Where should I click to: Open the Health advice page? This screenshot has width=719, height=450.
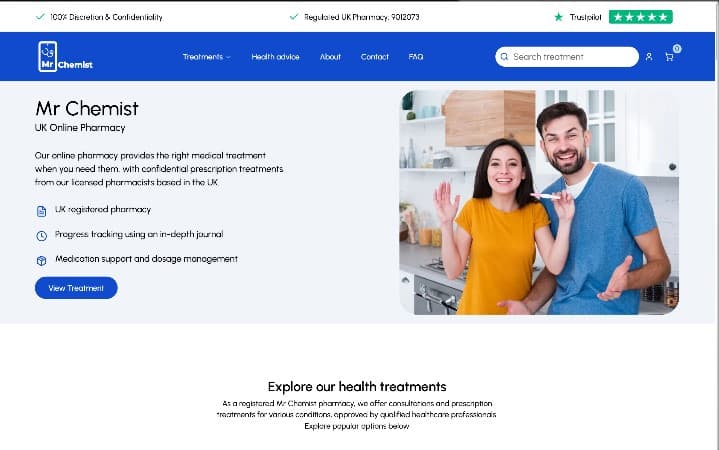(275, 57)
